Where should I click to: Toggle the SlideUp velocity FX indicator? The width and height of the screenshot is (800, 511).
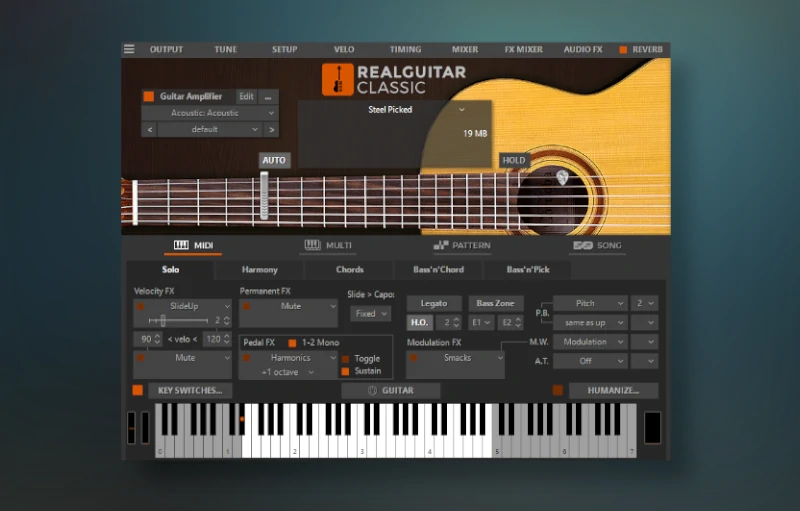pos(140,306)
